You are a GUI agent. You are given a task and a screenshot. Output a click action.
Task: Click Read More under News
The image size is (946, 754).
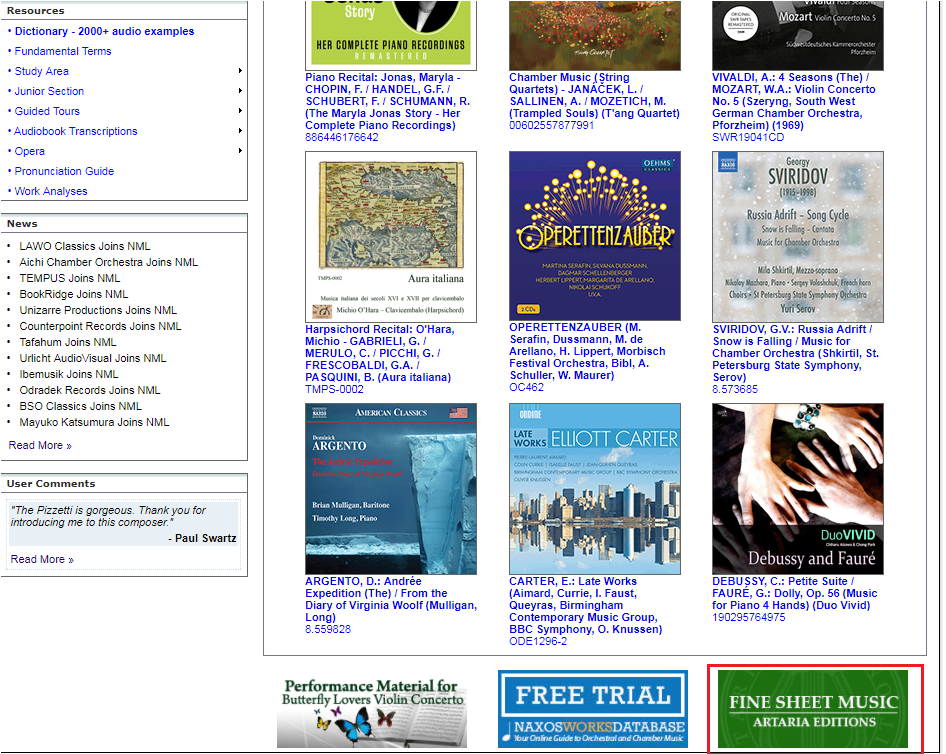(38, 445)
